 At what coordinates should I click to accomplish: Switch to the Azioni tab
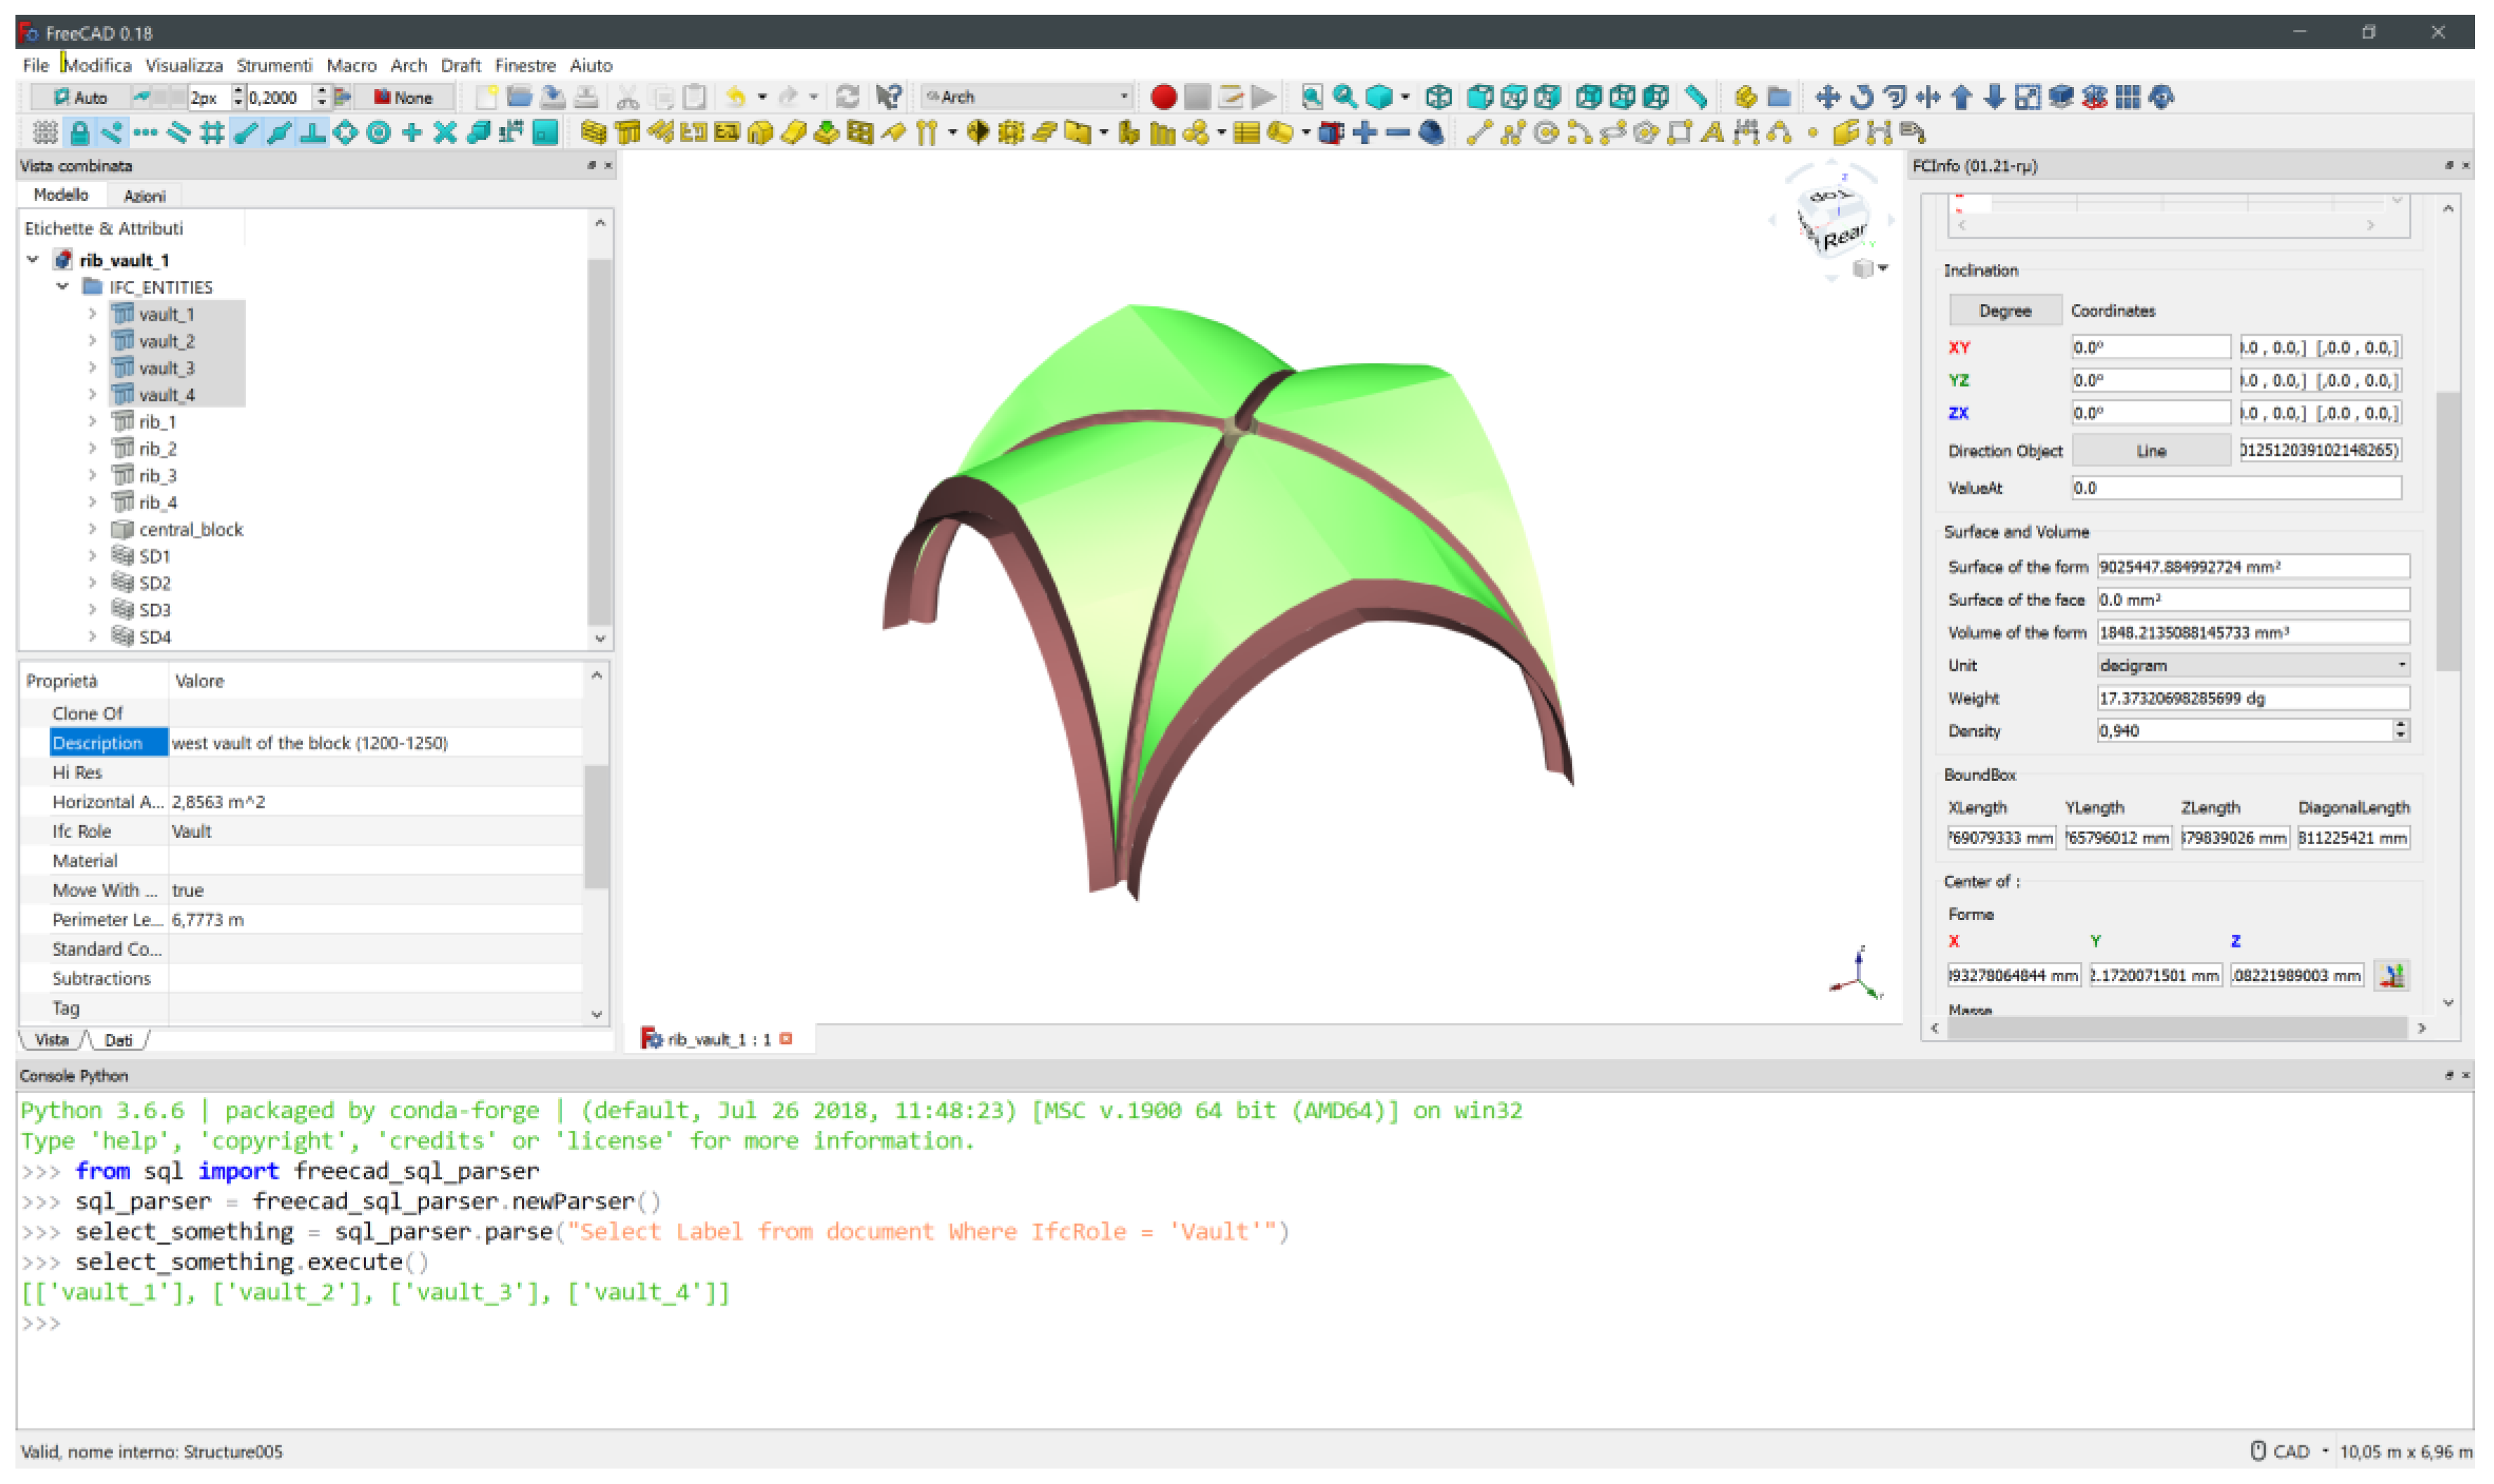pyautogui.click(x=144, y=196)
